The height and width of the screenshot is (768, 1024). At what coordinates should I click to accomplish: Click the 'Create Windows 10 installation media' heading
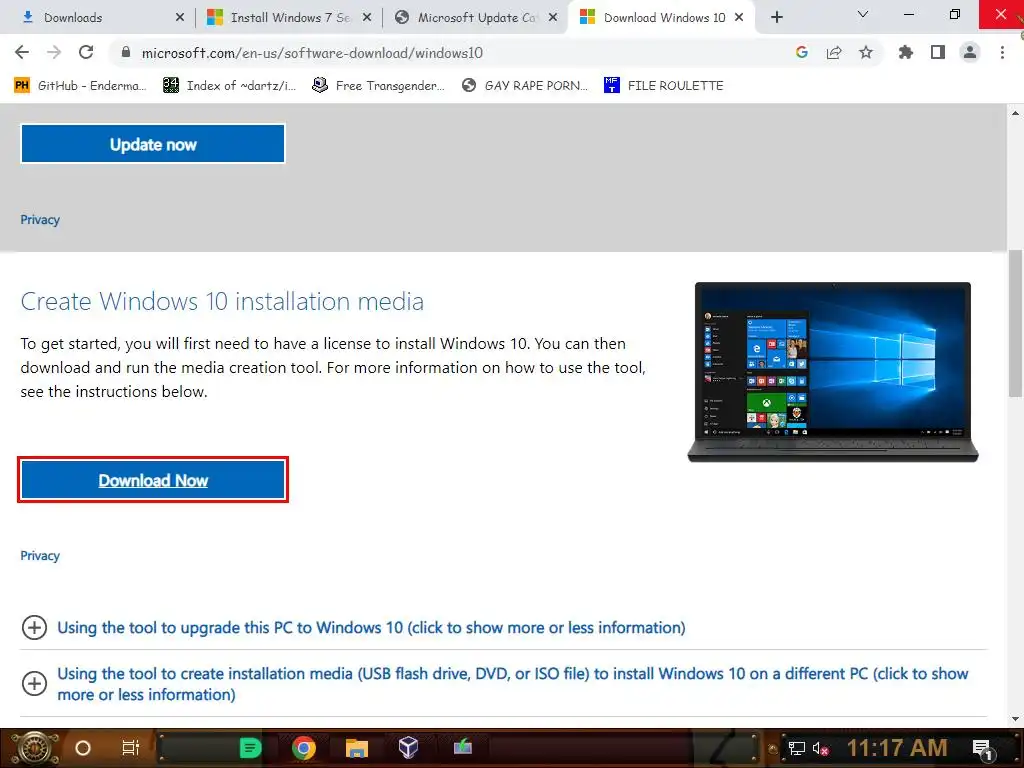222,301
